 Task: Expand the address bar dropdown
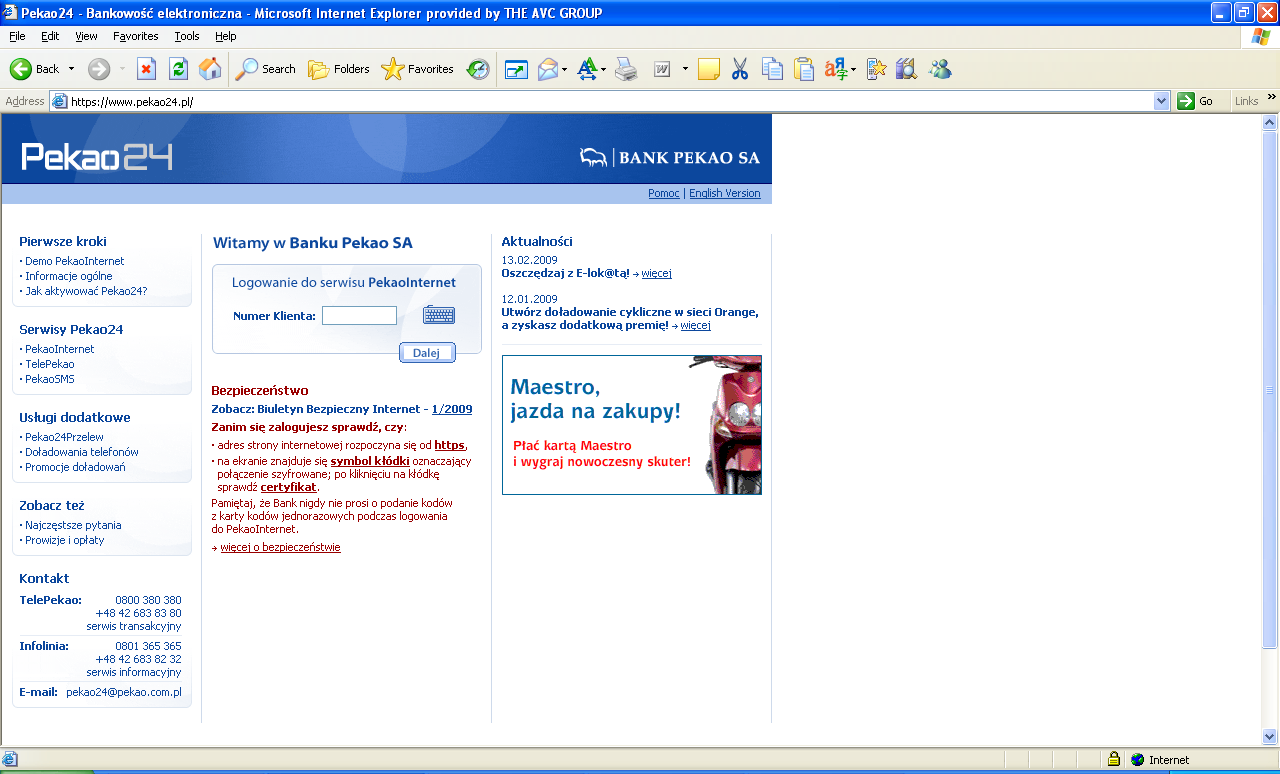pyautogui.click(x=1161, y=101)
